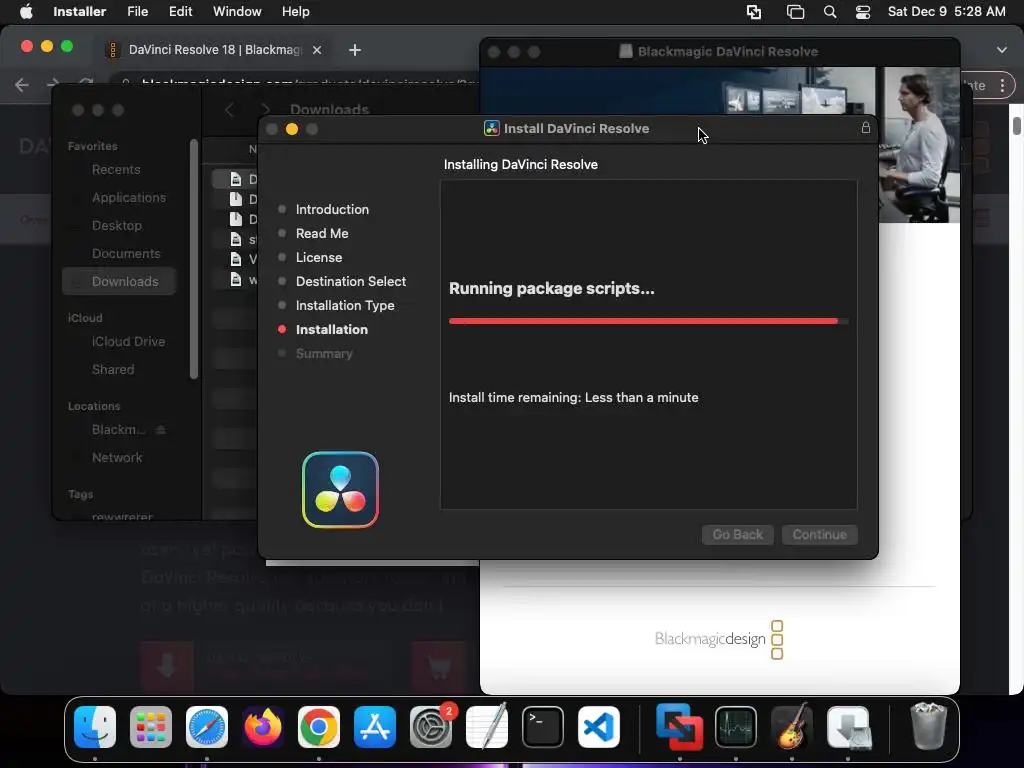Select Downloads in Finder sidebar

(x=120, y=281)
